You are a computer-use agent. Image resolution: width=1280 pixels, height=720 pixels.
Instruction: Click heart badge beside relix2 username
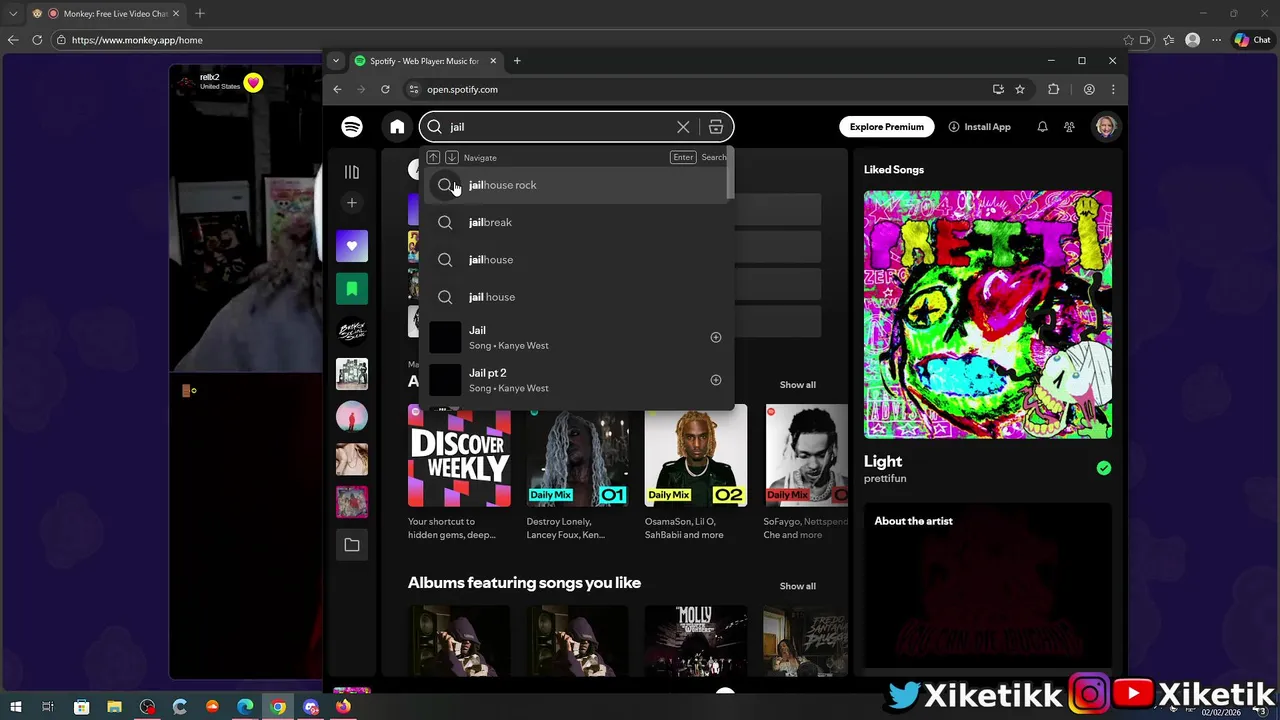[x=254, y=83]
